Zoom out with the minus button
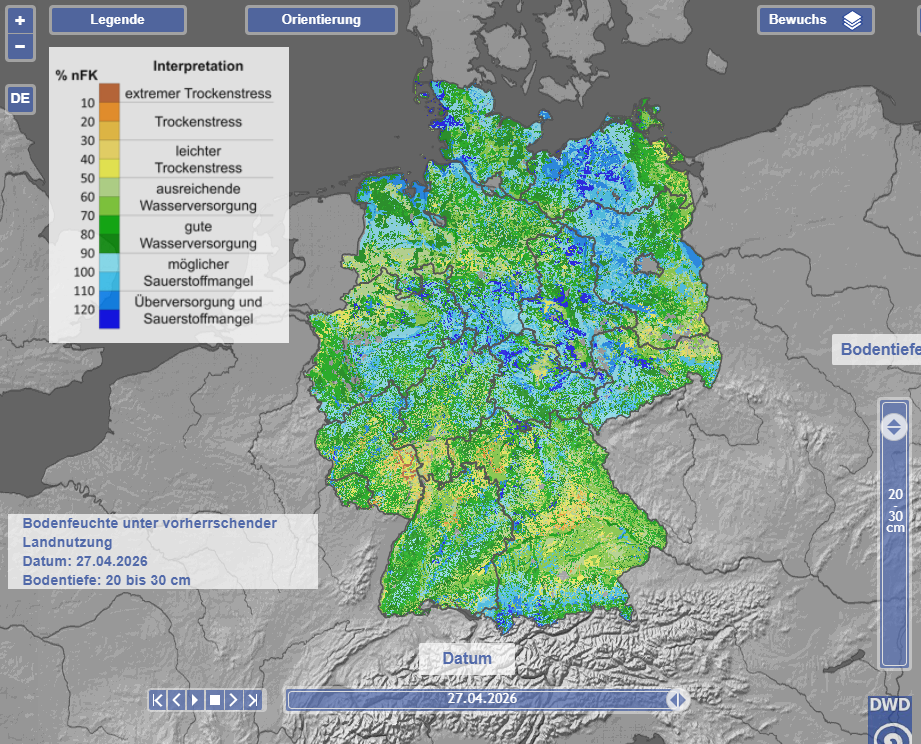Screen dimensions: 921x744 [x=20, y=46]
